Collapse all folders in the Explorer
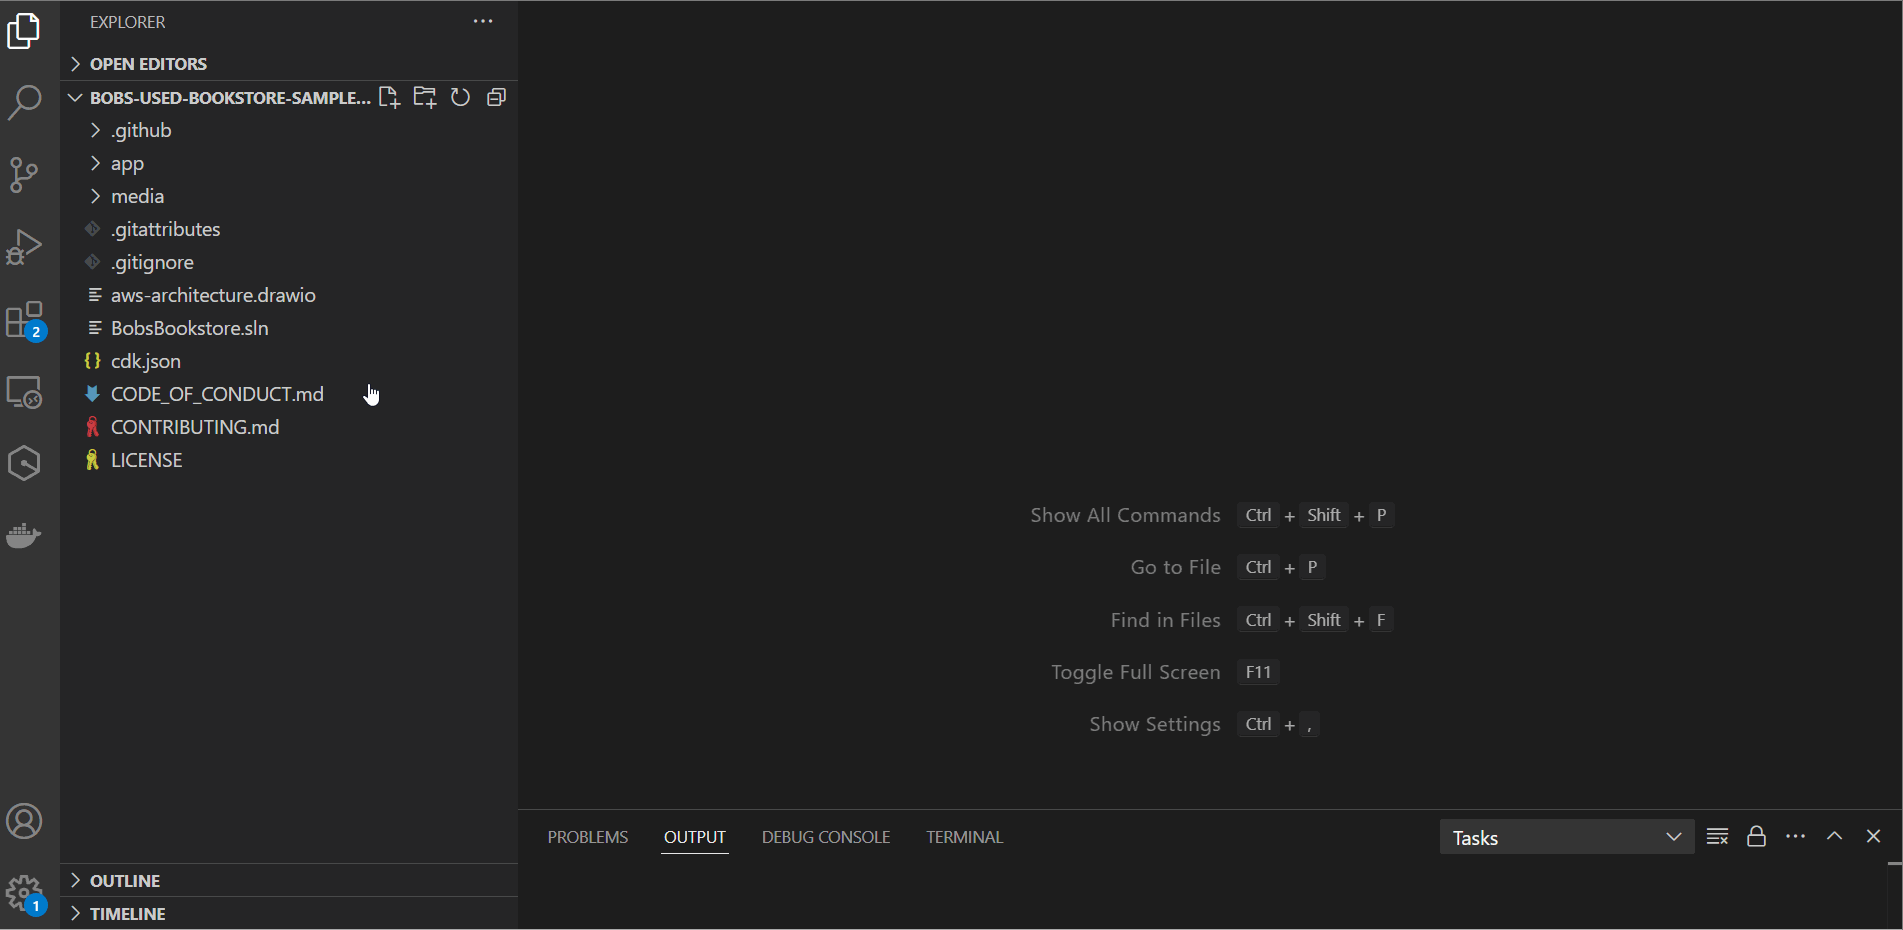This screenshot has height=930, width=1903. click(x=496, y=97)
